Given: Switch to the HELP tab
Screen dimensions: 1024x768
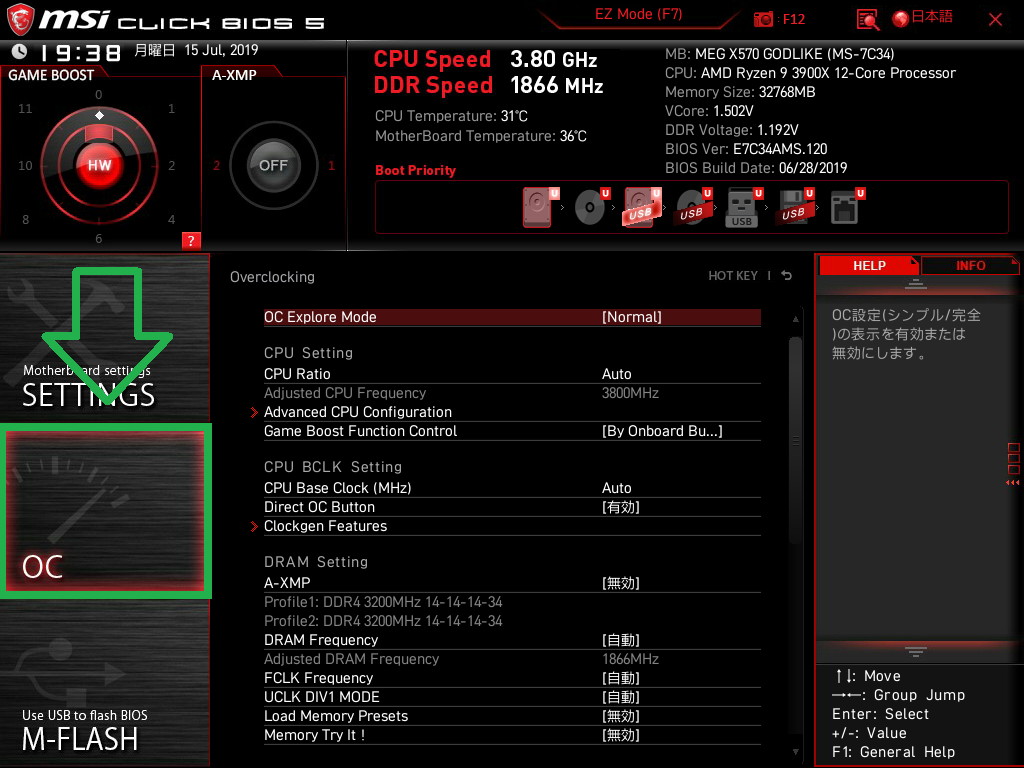Looking at the screenshot, I should click(x=869, y=265).
